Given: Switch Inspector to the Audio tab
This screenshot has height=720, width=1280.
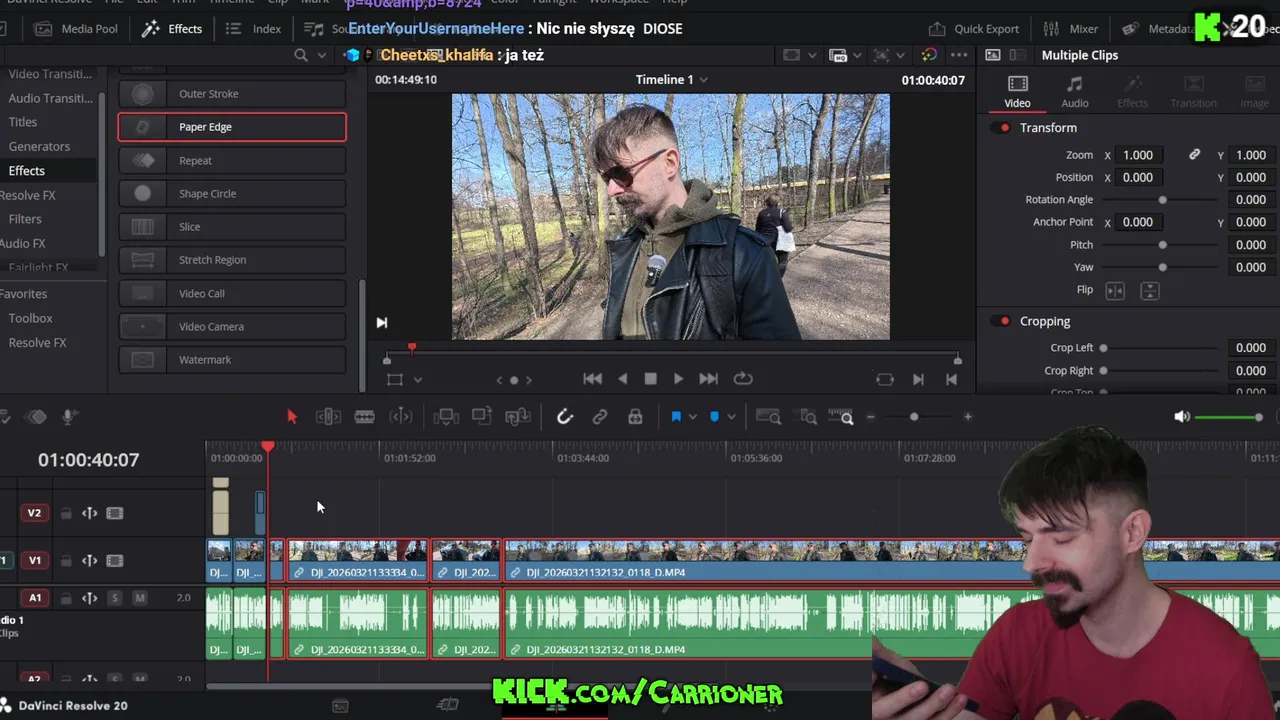Looking at the screenshot, I should (1075, 91).
